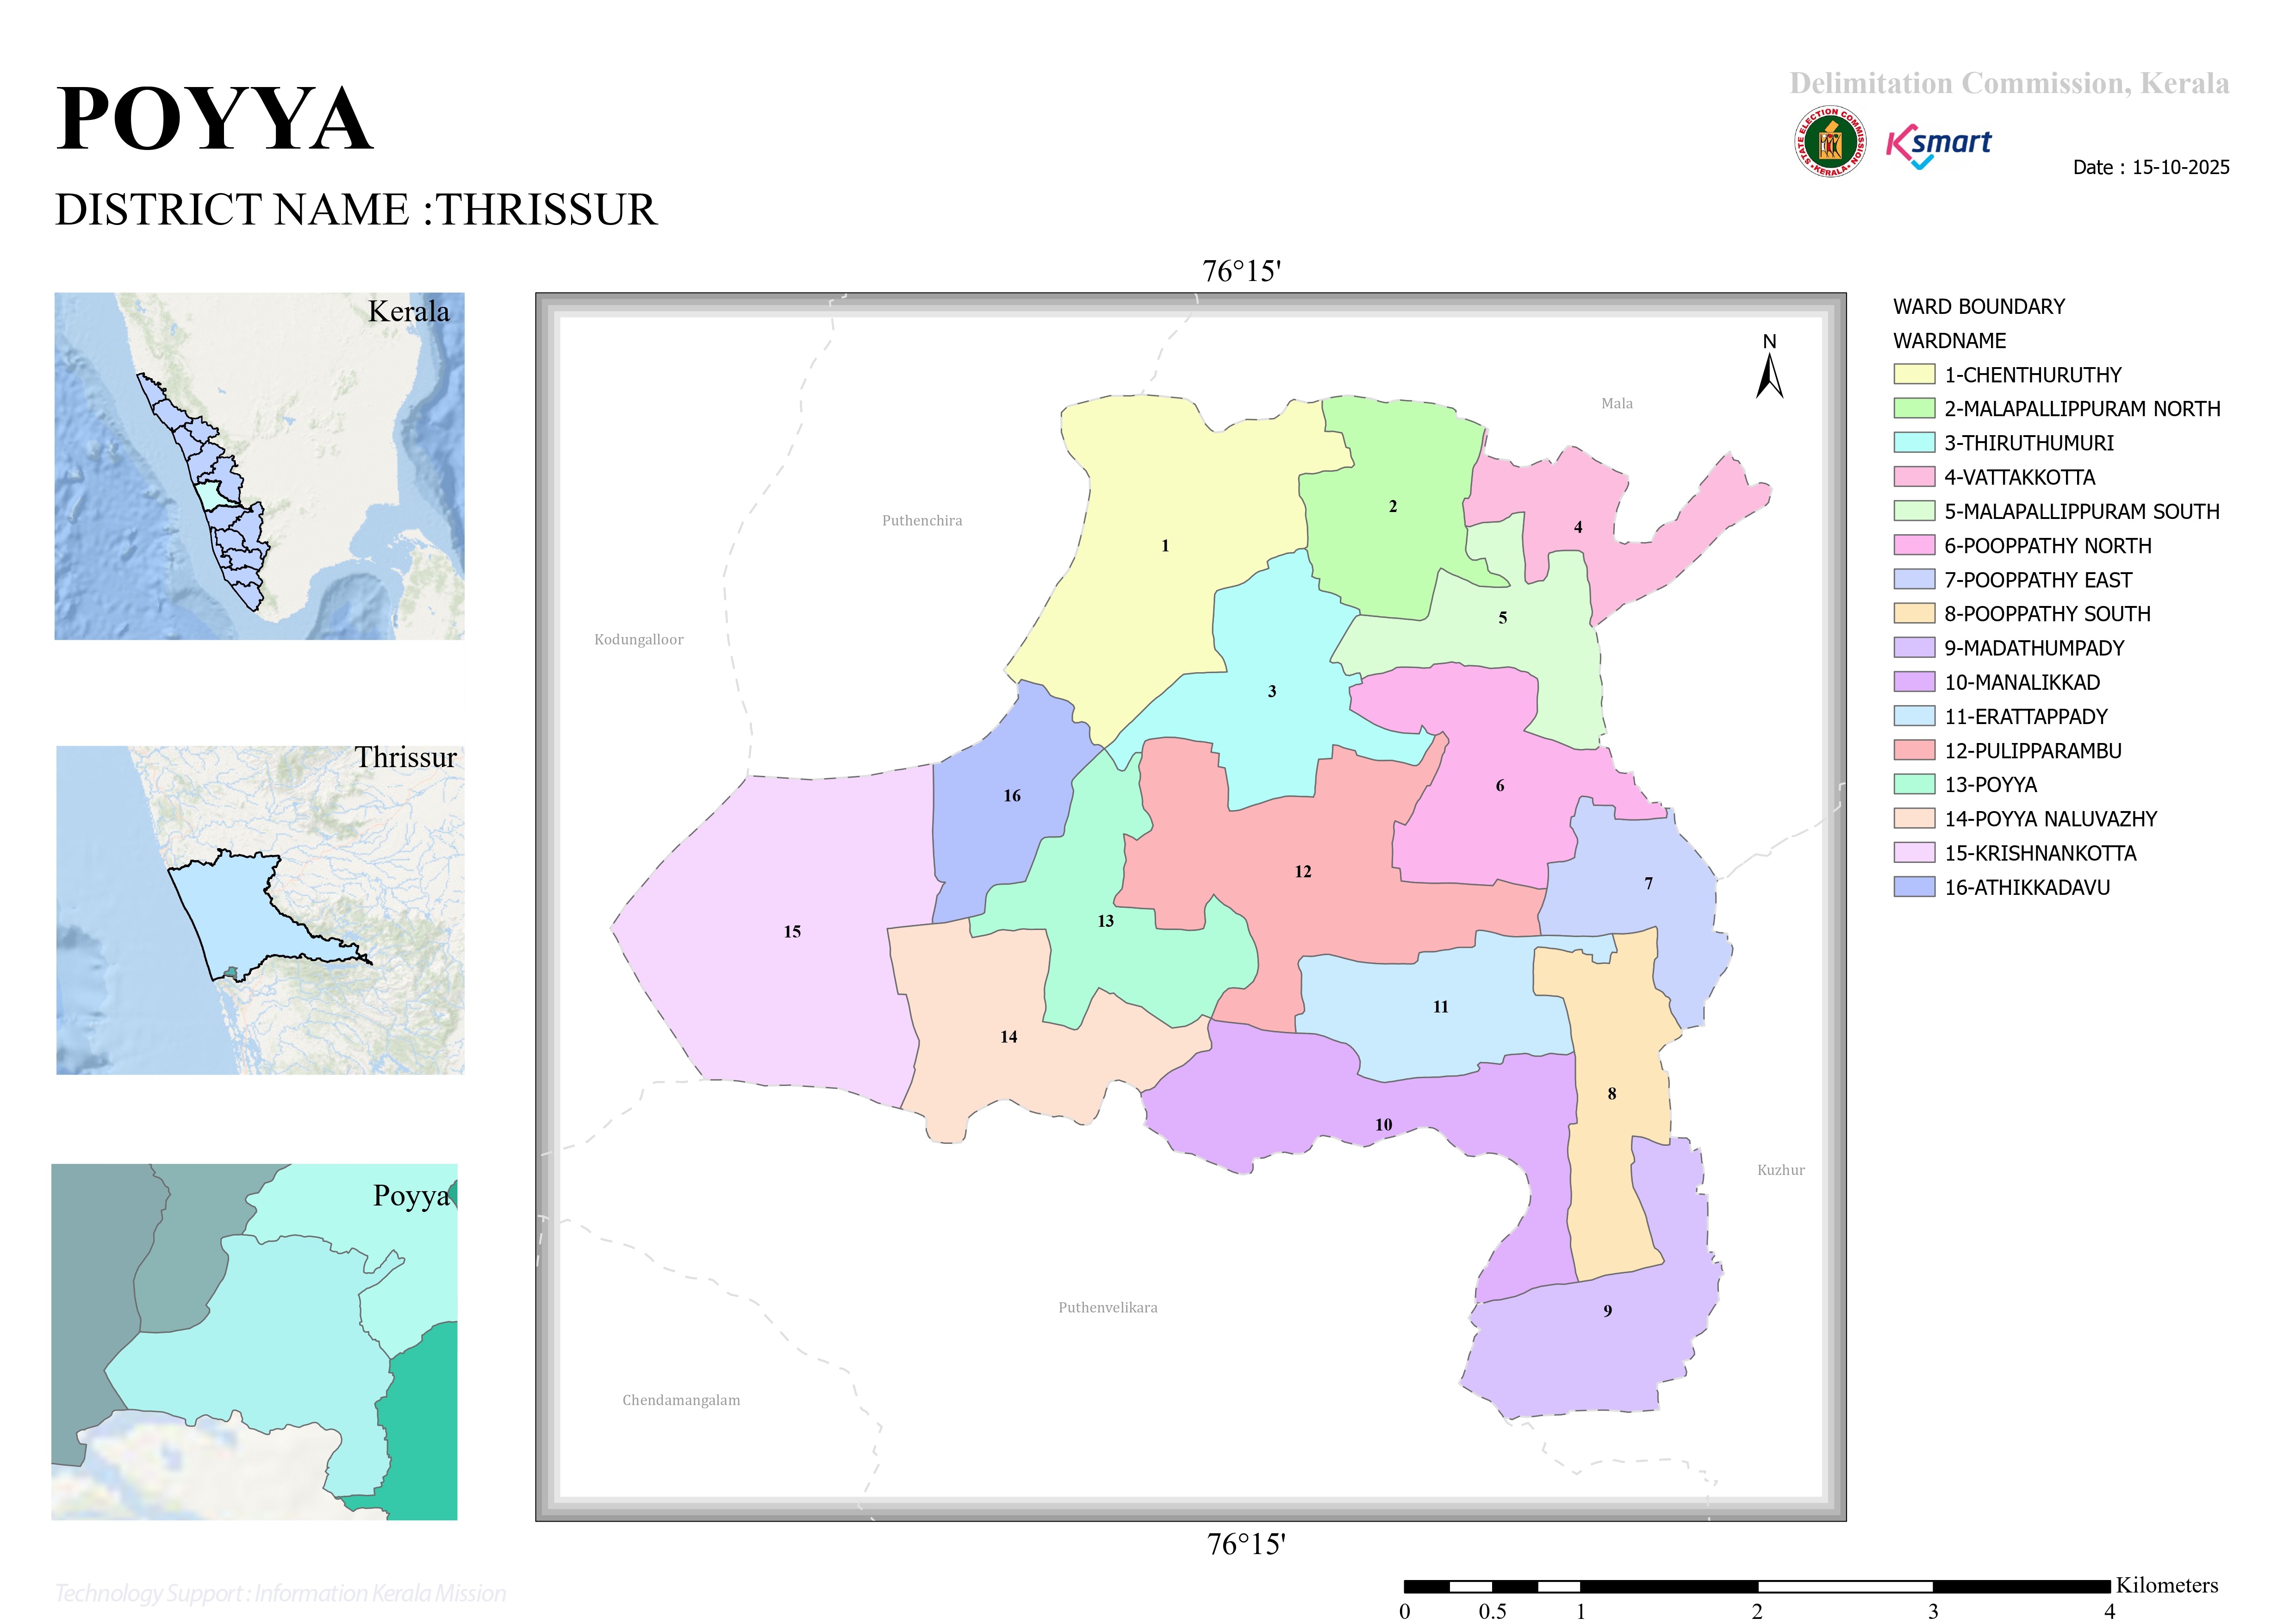Click the Puthenvelikara neighbor label
This screenshot has width=2296, height=1624.
[1107, 1308]
